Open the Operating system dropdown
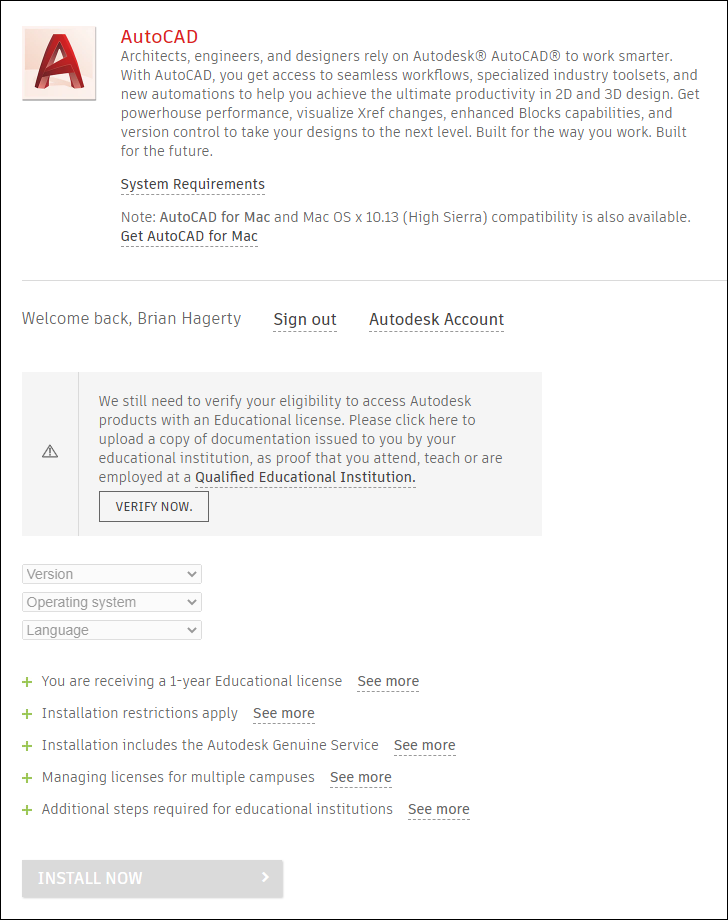Screen dimensions: 728x920 click(112, 602)
